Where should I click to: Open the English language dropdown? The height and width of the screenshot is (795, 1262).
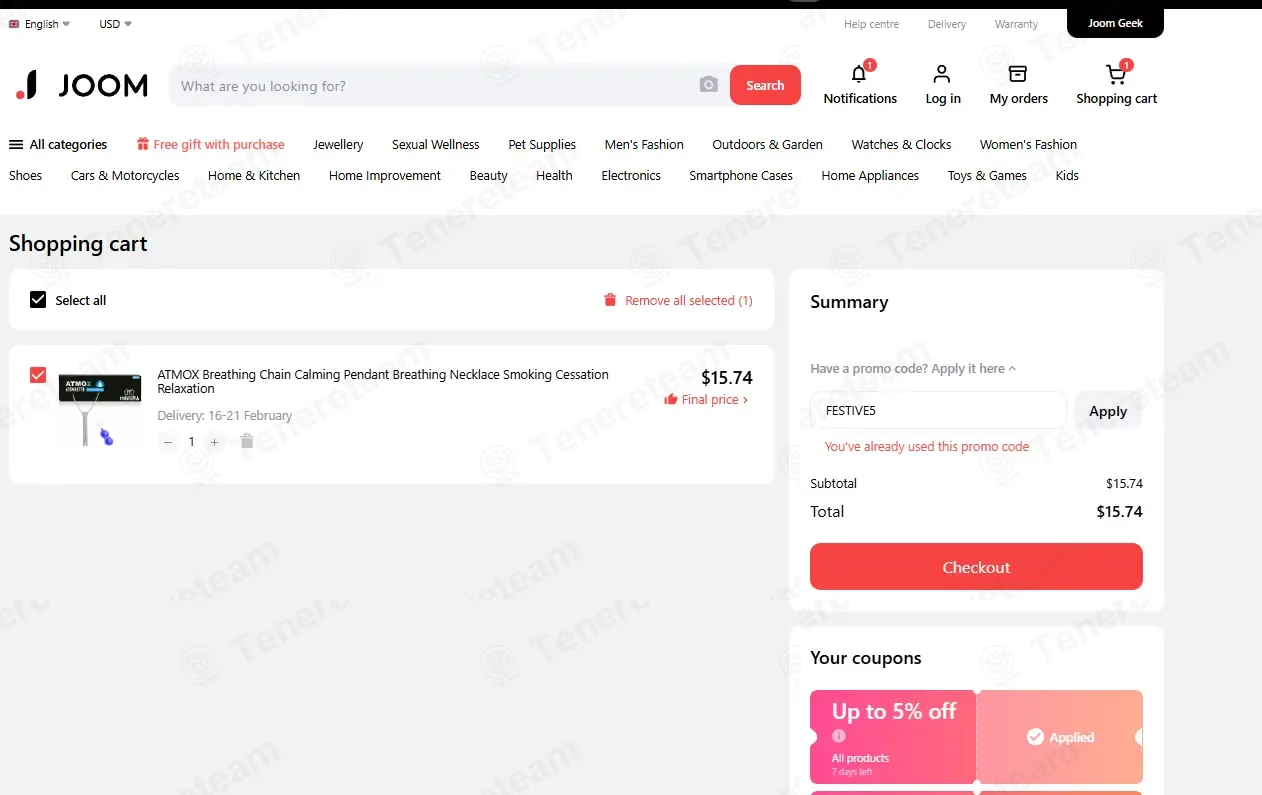47,24
